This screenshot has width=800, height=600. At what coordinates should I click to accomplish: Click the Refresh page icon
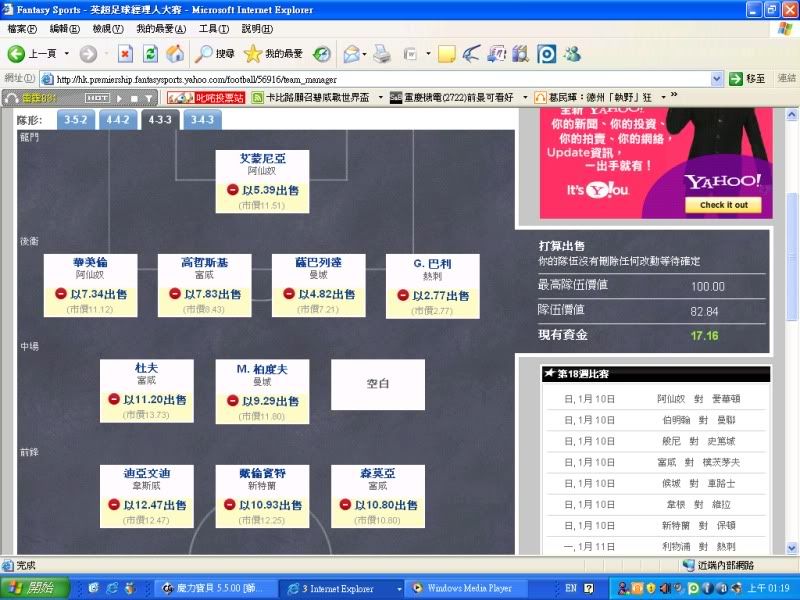pyautogui.click(x=150, y=54)
